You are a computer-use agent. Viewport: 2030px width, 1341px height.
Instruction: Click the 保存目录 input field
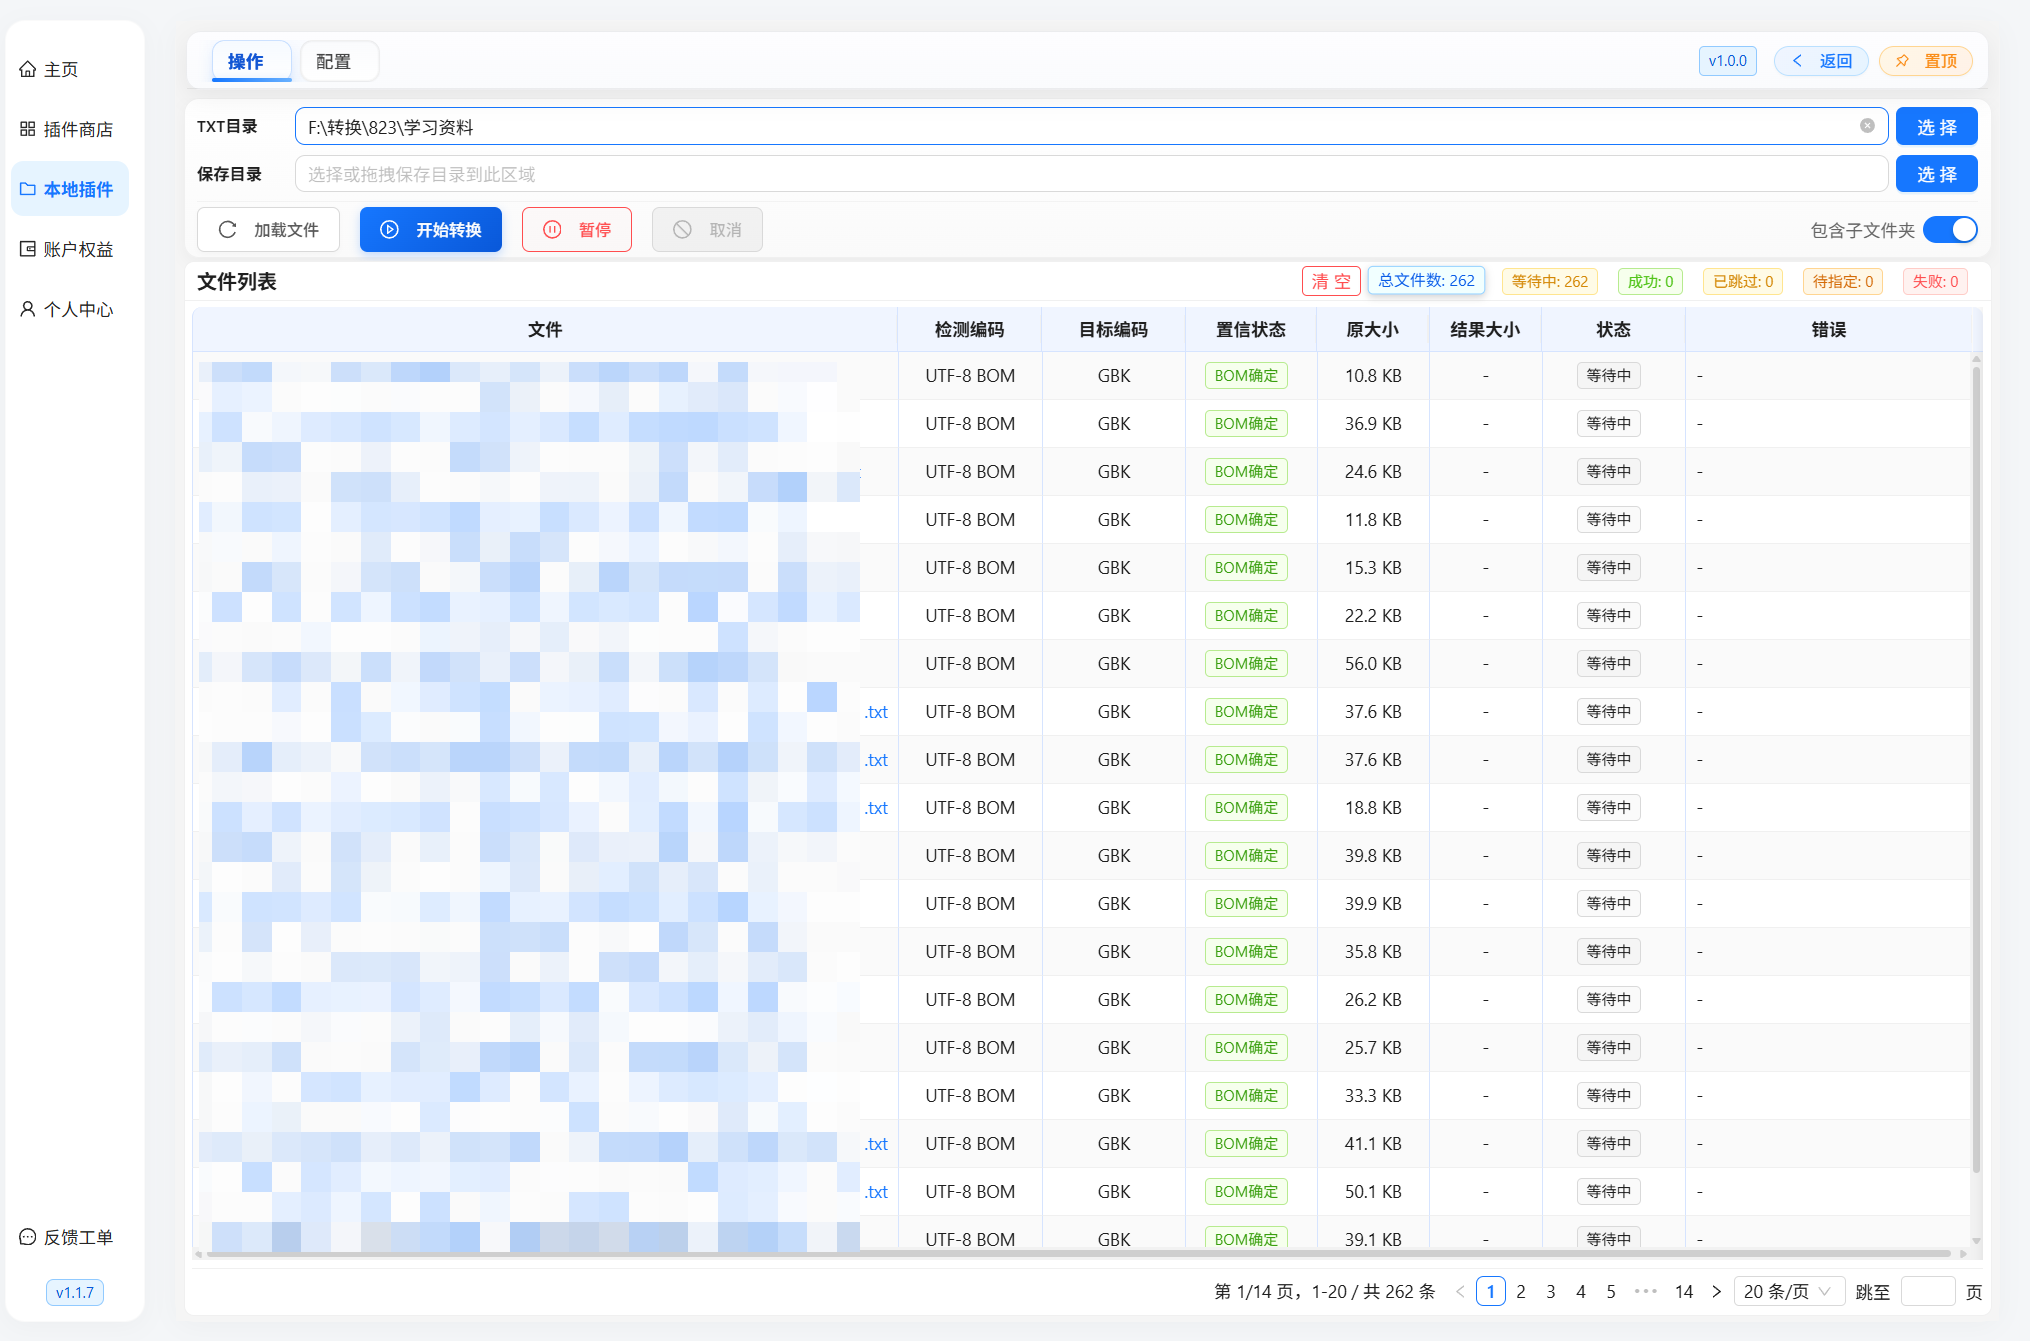click(x=1091, y=174)
